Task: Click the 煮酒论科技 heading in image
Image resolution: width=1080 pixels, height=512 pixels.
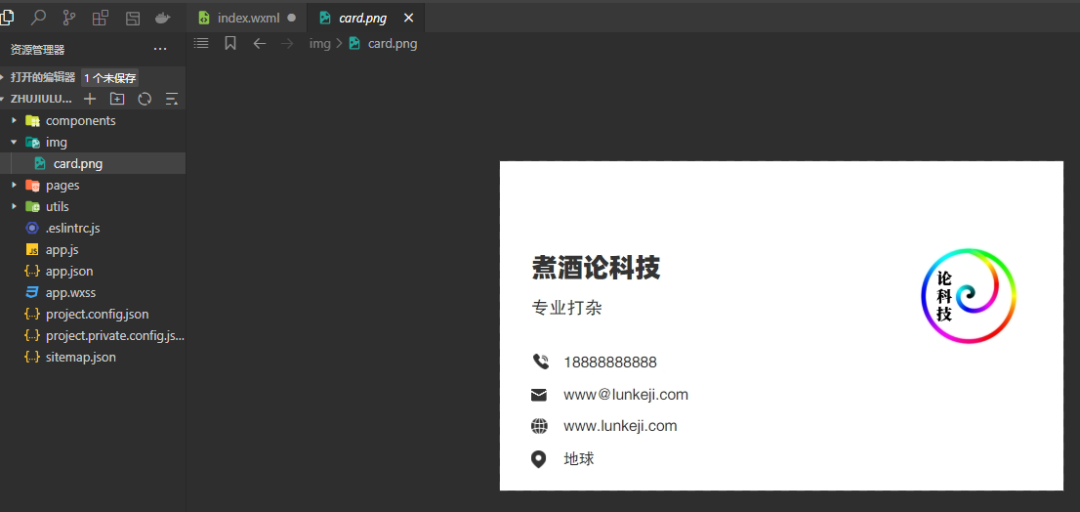Action: pyautogui.click(x=596, y=267)
